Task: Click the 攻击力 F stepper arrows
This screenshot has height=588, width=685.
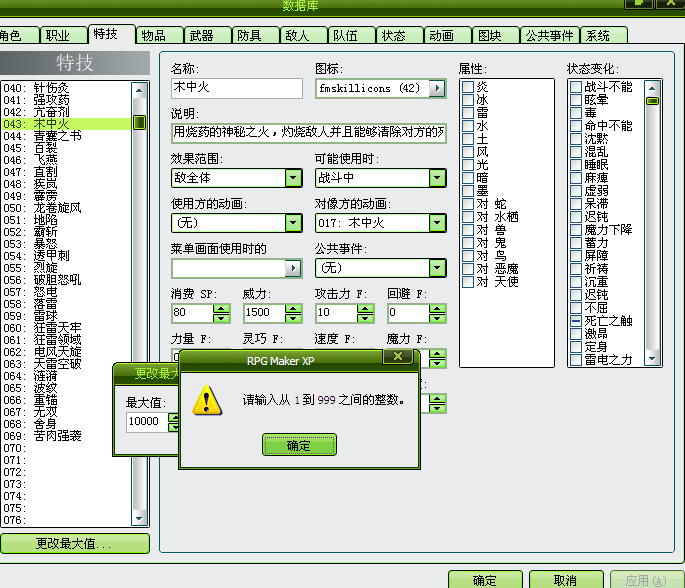Action: [x=365, y=313]
